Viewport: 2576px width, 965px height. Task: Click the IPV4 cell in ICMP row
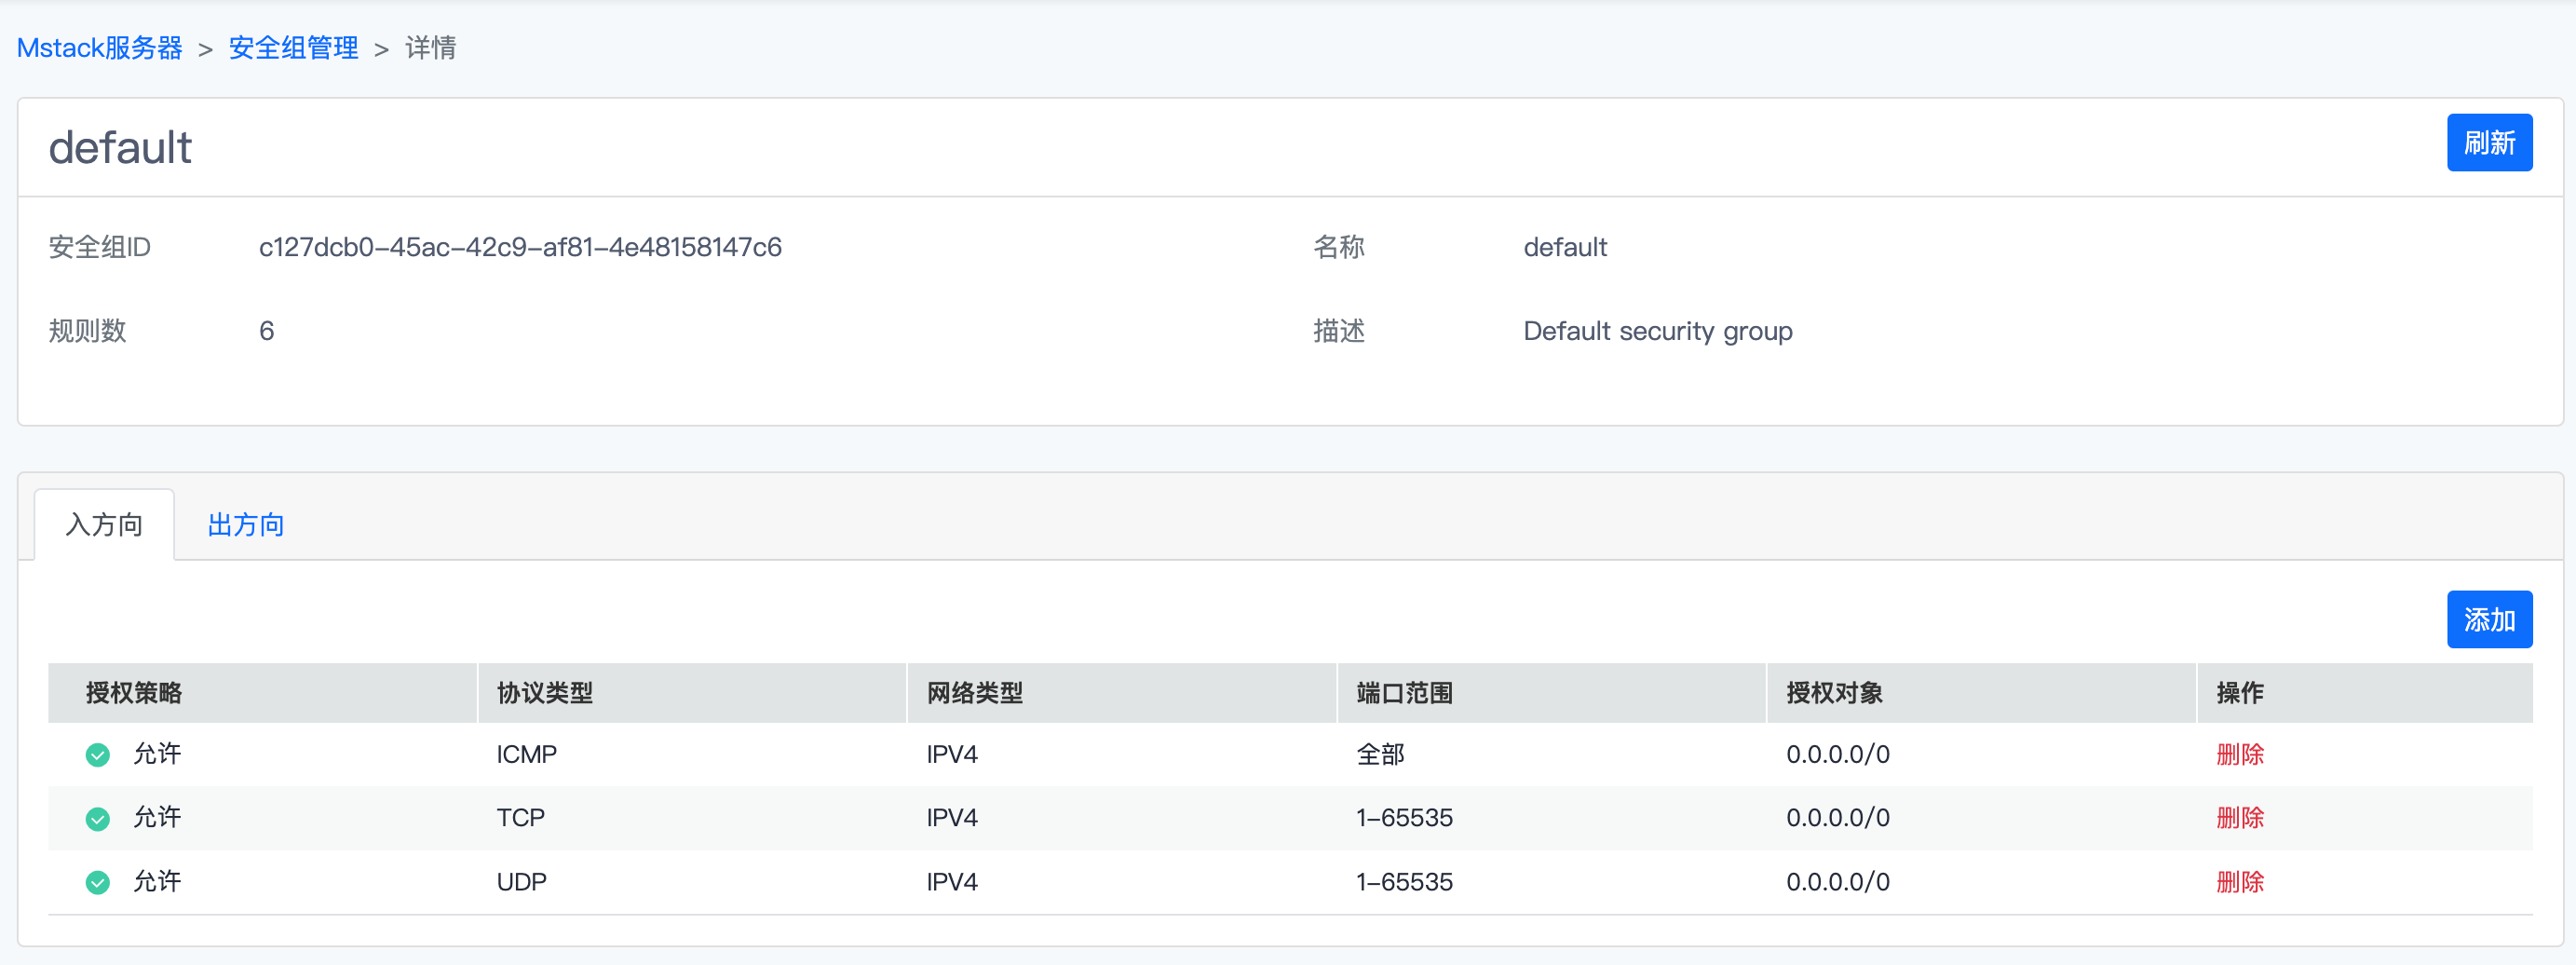pyautogui.click(x=952, y=755)
